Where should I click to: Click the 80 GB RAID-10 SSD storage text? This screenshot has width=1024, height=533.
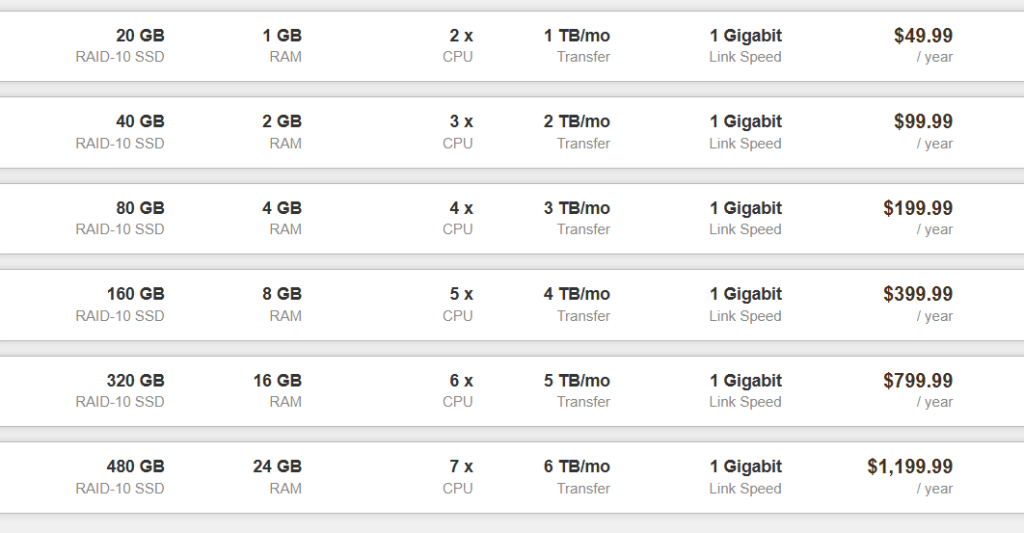click(x=120, y=218)
